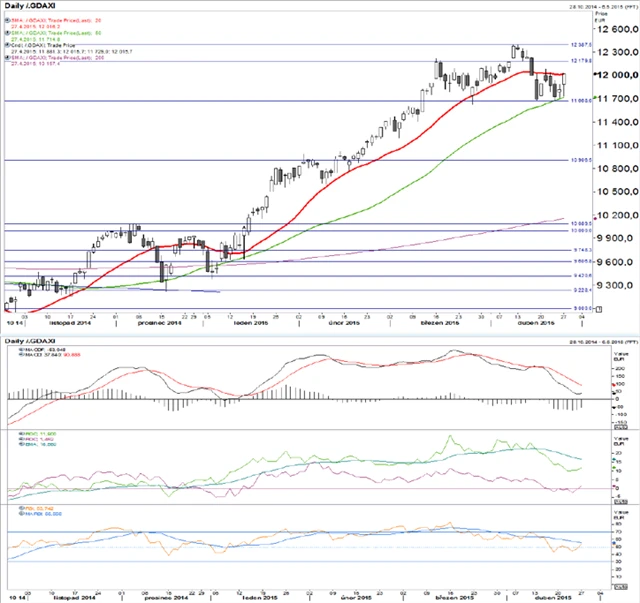
Task: Click small scale button below MACD value axis
Action: pos(620,427)
